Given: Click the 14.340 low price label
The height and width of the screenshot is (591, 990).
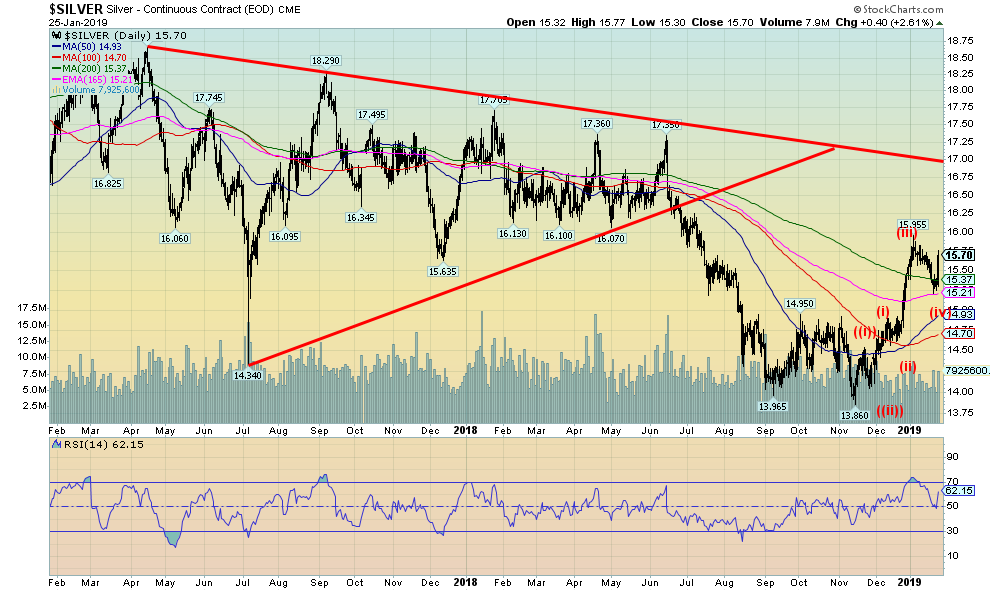Looking at the screenshot, I should pyautogui.click(x=248, y=375).
